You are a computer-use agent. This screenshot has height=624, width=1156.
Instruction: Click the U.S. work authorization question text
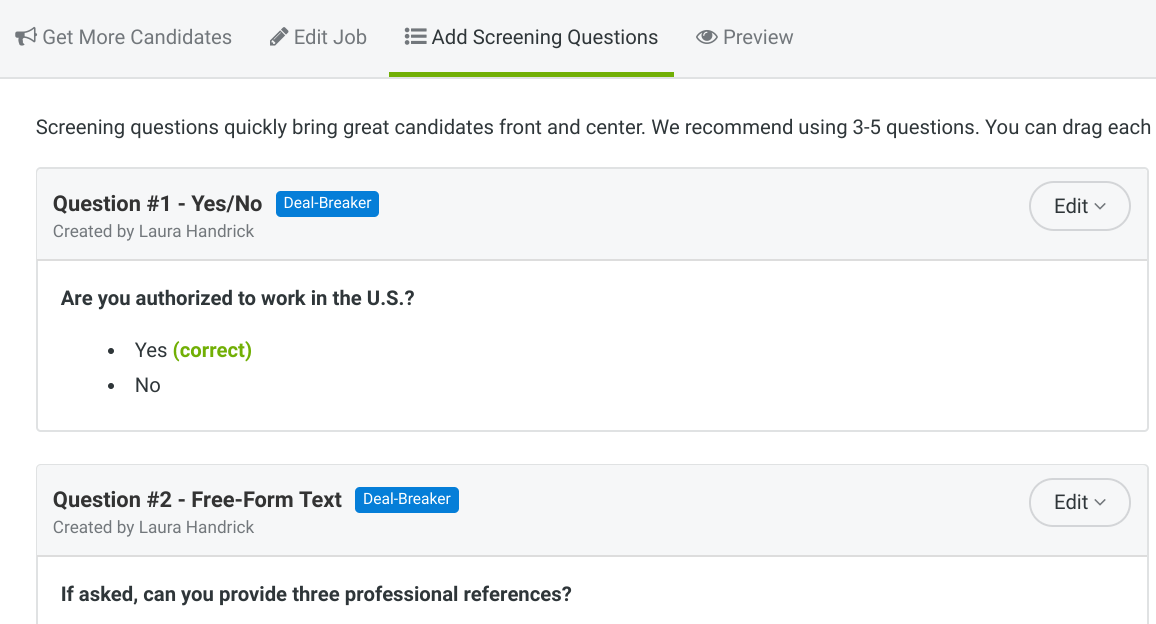click(x=237, y=298)
